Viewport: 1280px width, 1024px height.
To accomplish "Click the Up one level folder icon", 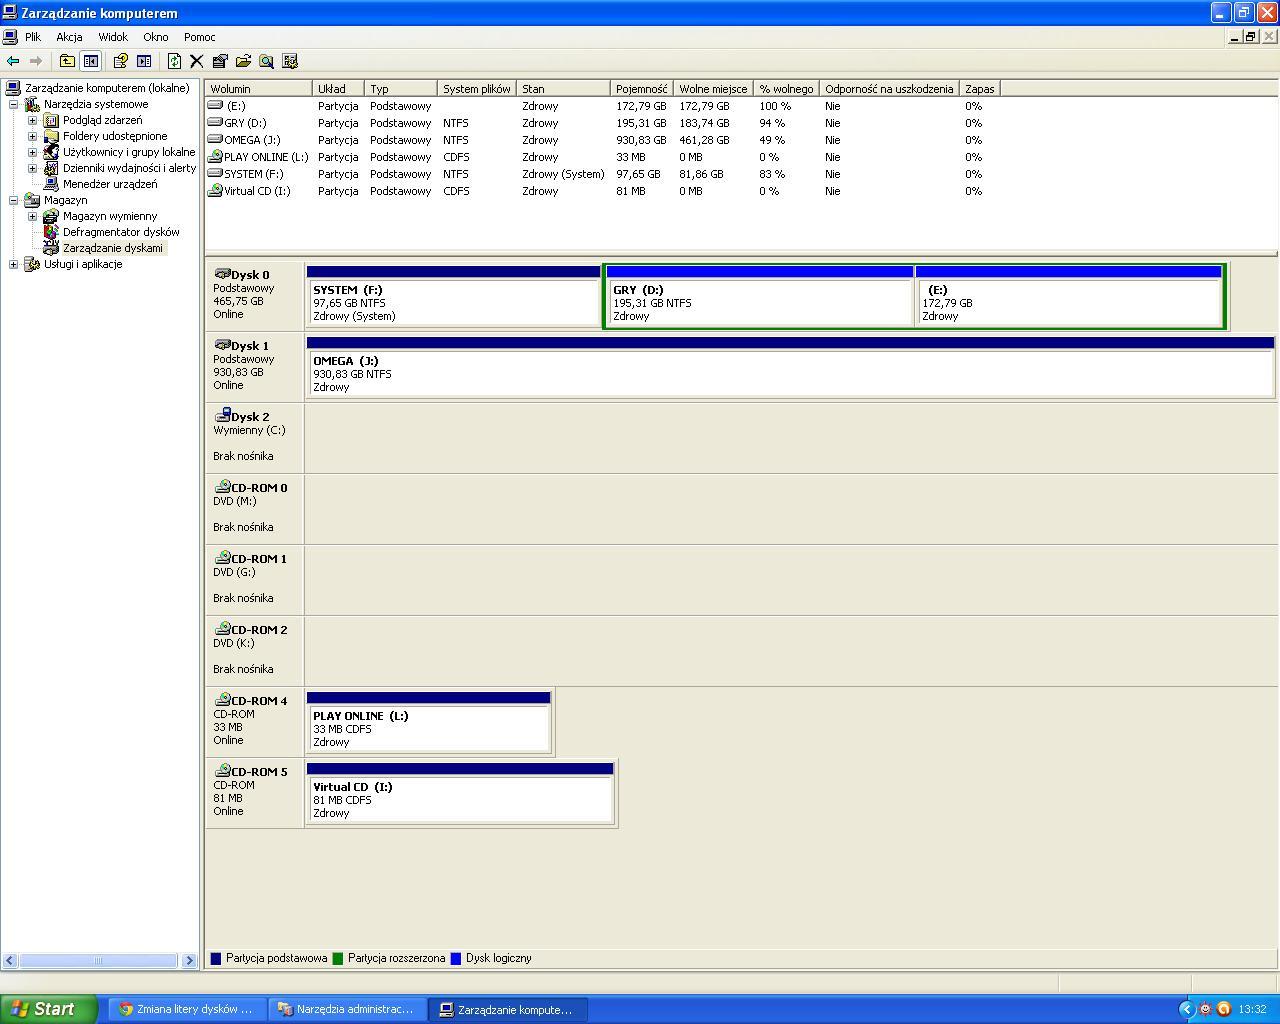I will tap(67, 61).
